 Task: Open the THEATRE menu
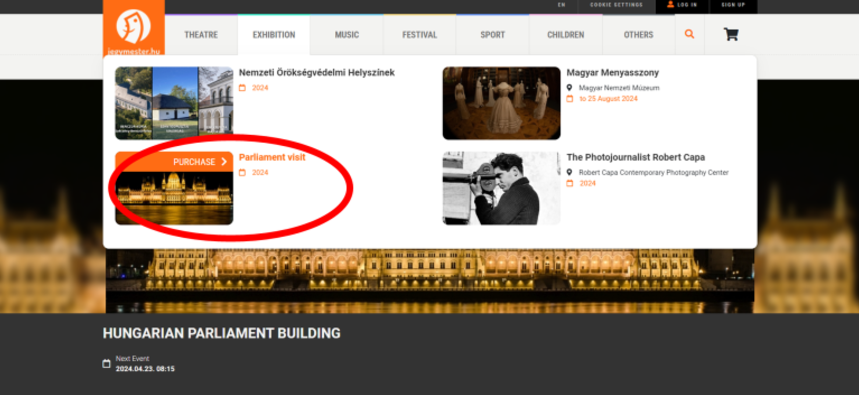201,35
